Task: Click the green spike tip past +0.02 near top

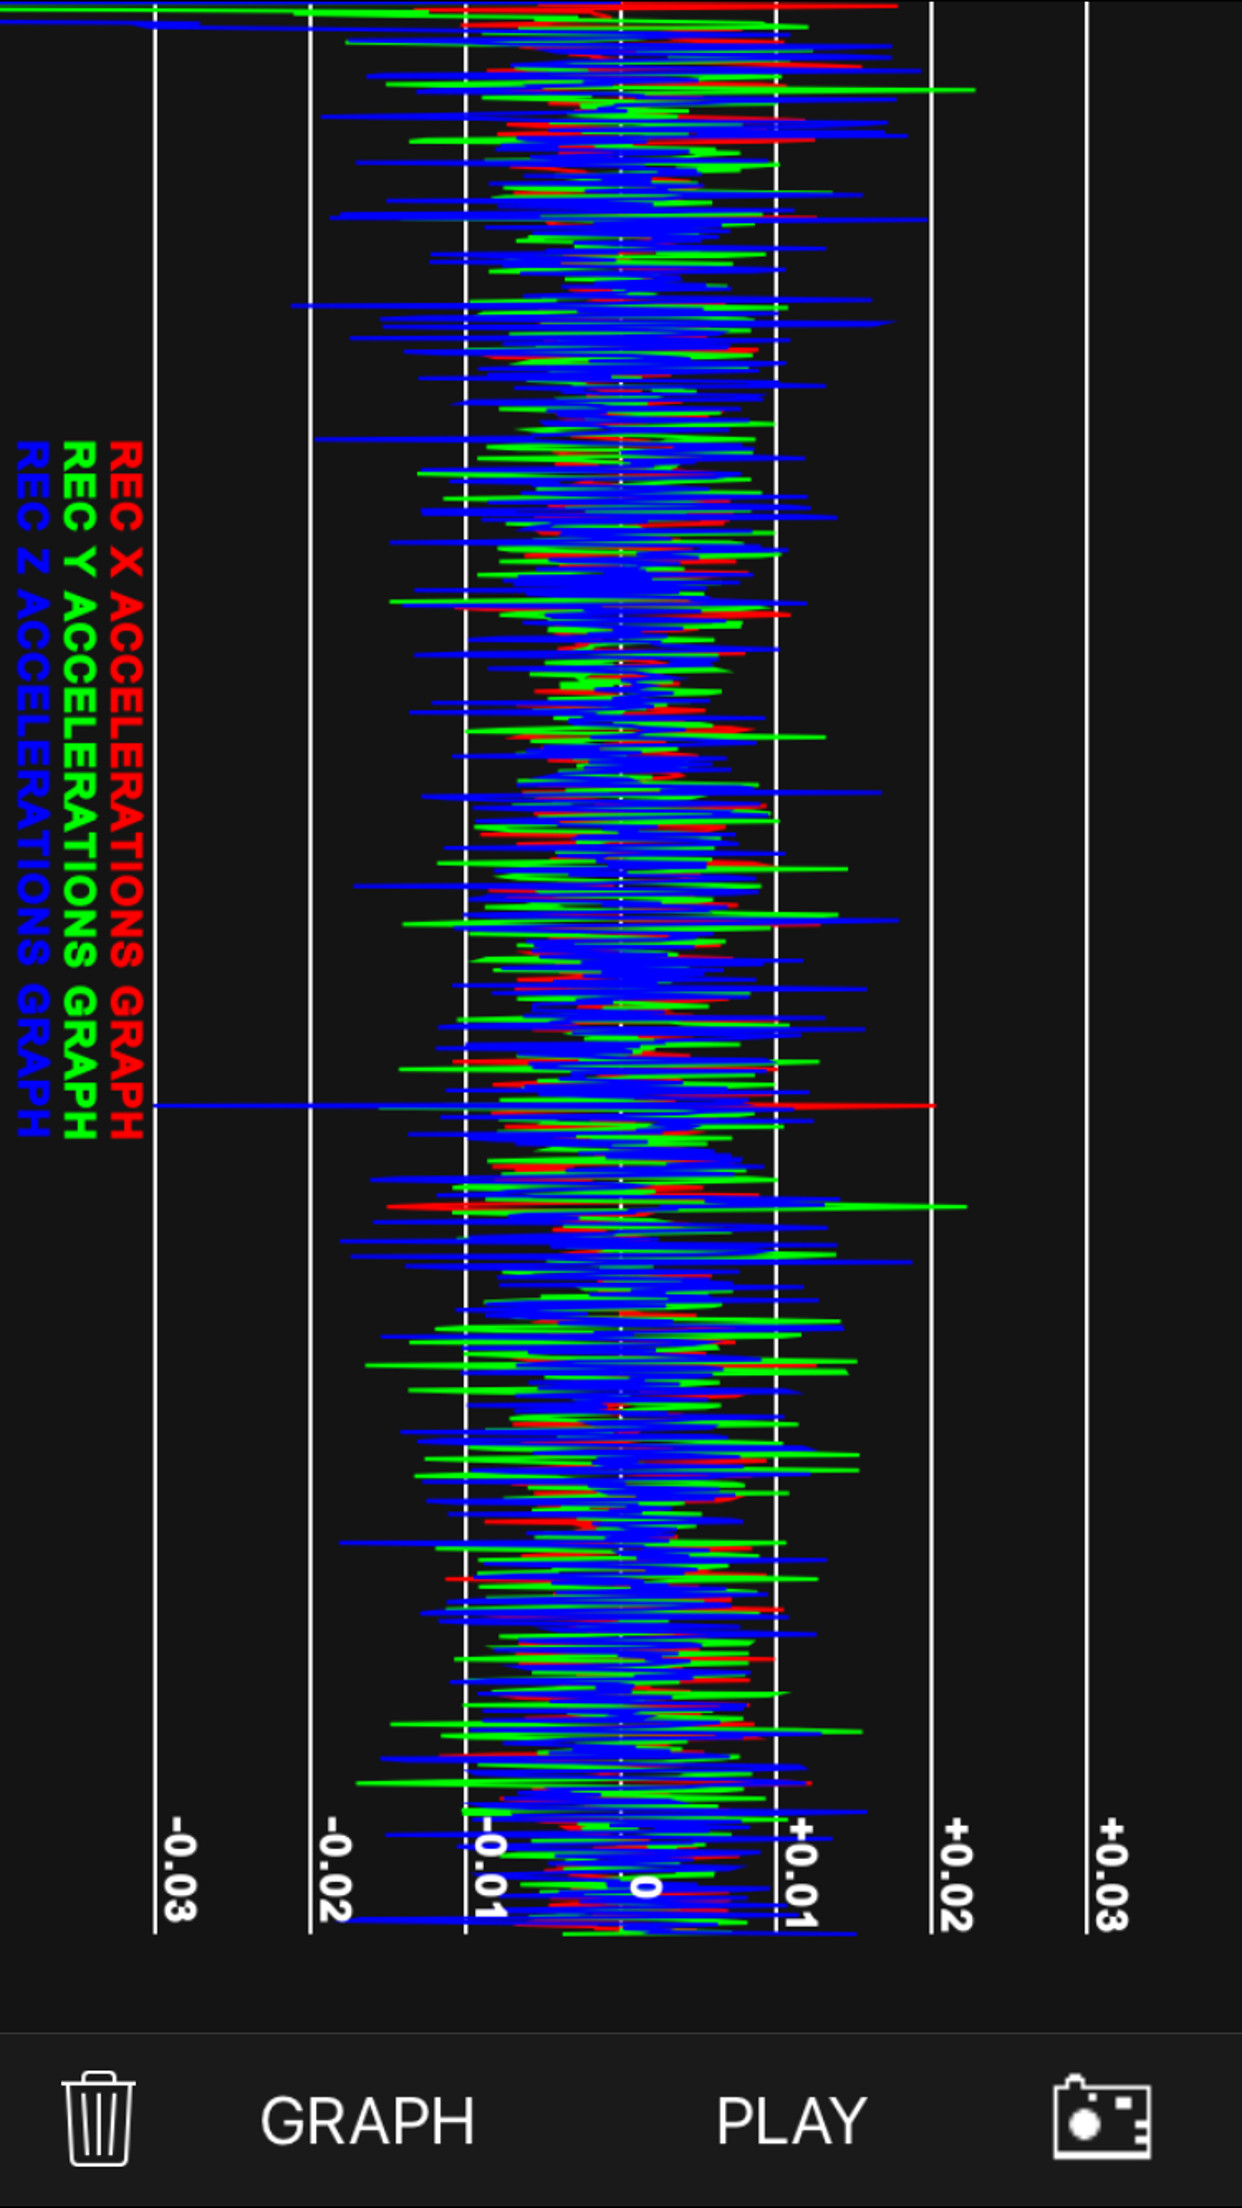Action: (x=968, y=90)
